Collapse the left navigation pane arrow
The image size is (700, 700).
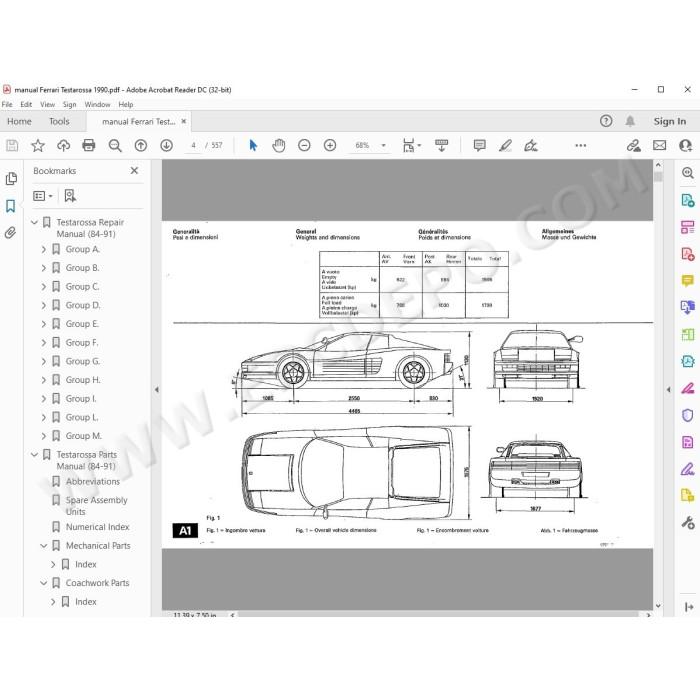tap(157, 390)
